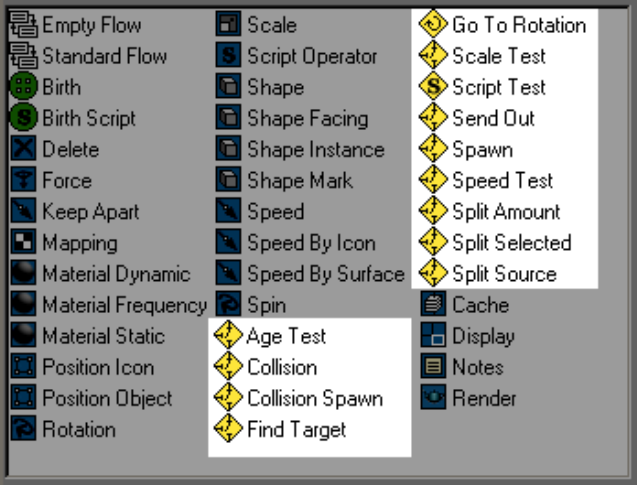Click the Birth Script icon
The width and height of the screenshot is (637, 485).
(23, 118)
